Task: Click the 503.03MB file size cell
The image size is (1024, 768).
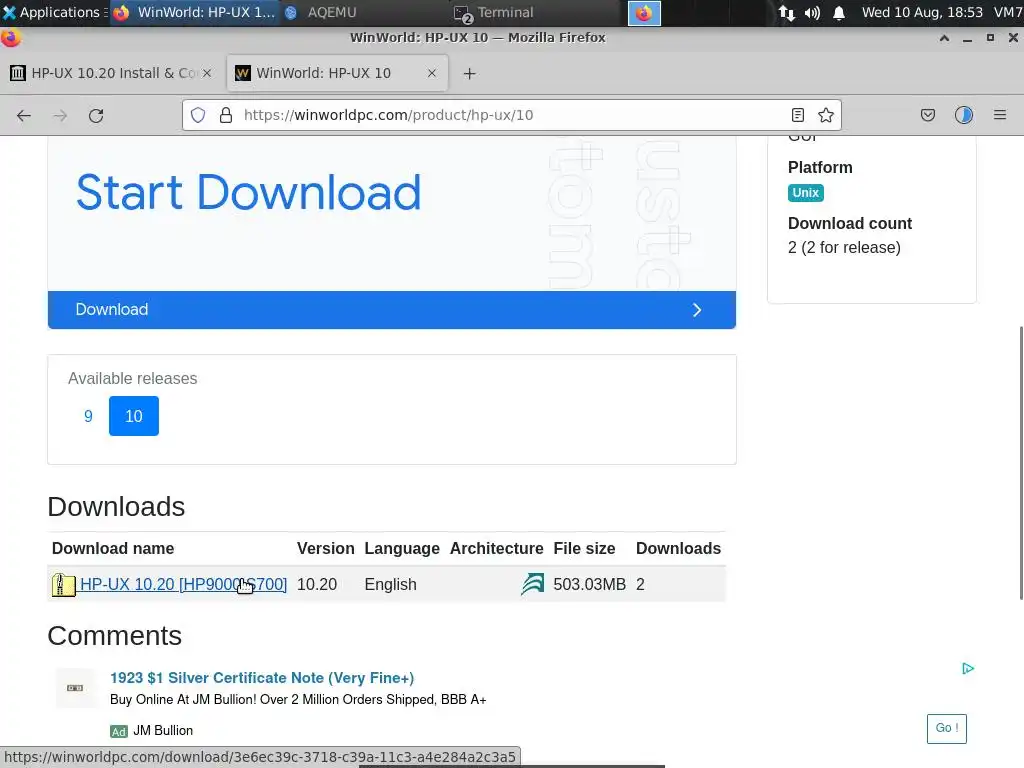Action: tap(589, 584)
